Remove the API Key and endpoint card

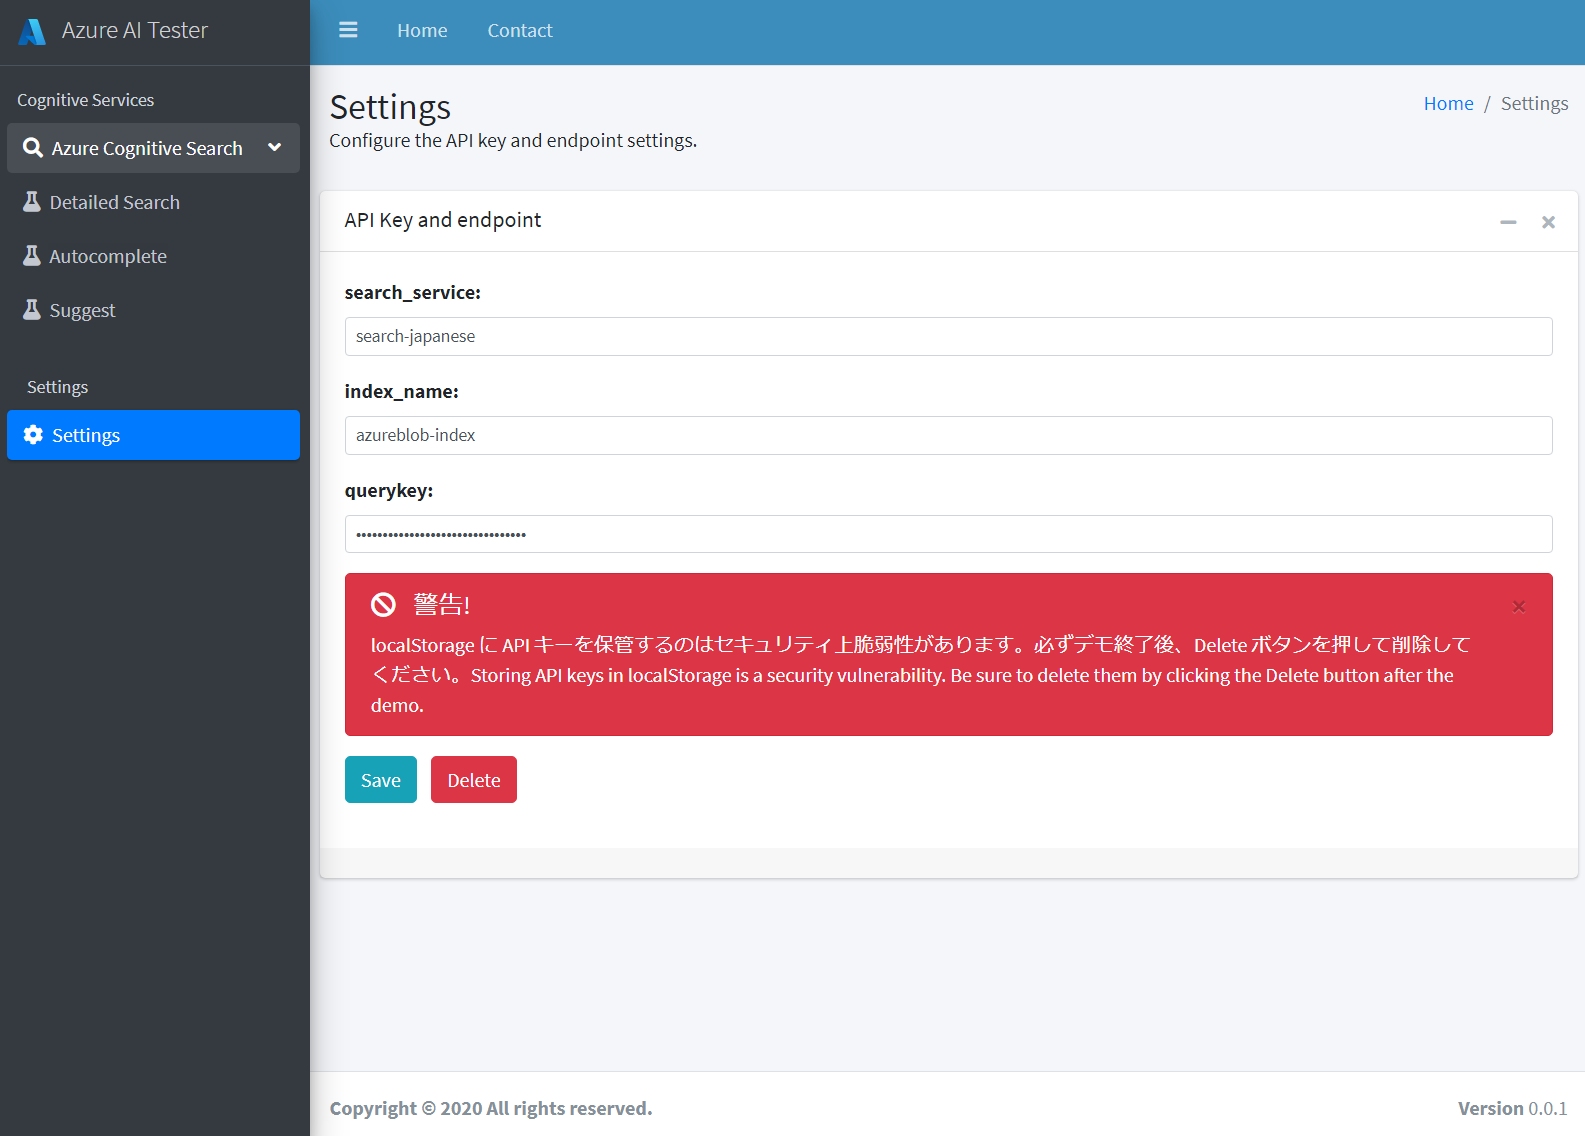pos(1548,222)
